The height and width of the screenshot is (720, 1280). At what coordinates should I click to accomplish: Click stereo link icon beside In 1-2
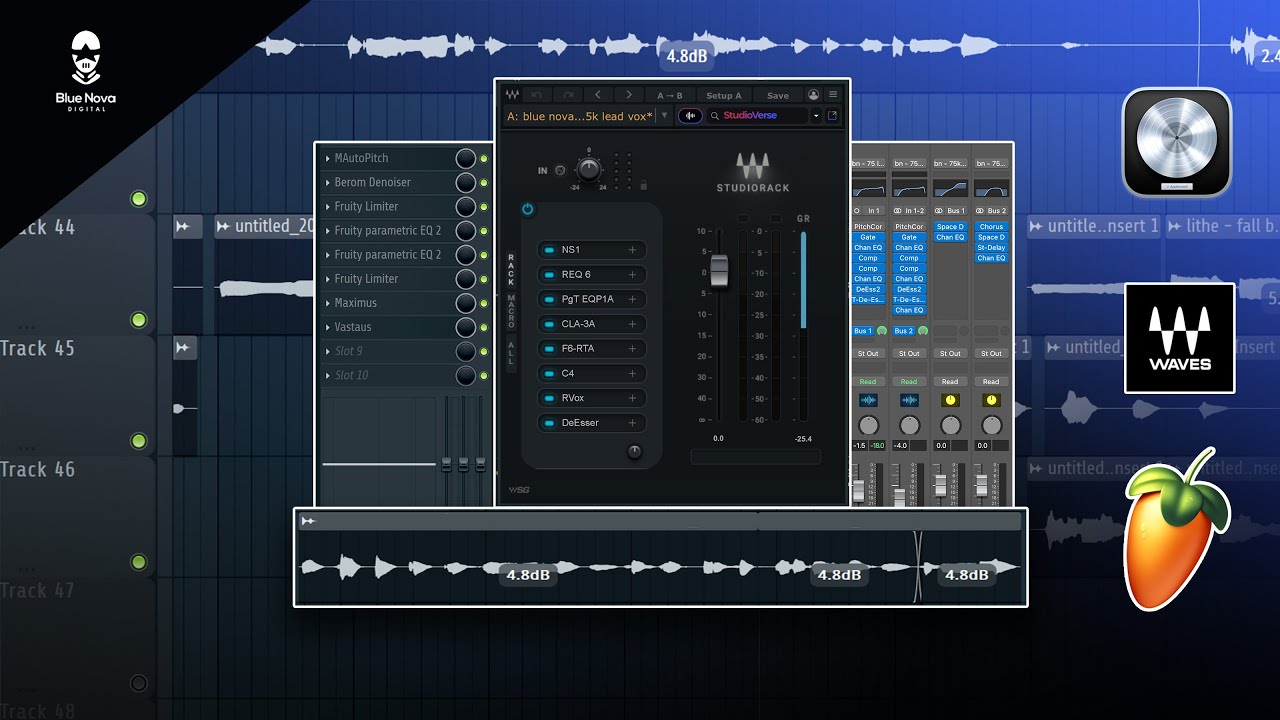[x=898, y=211]
